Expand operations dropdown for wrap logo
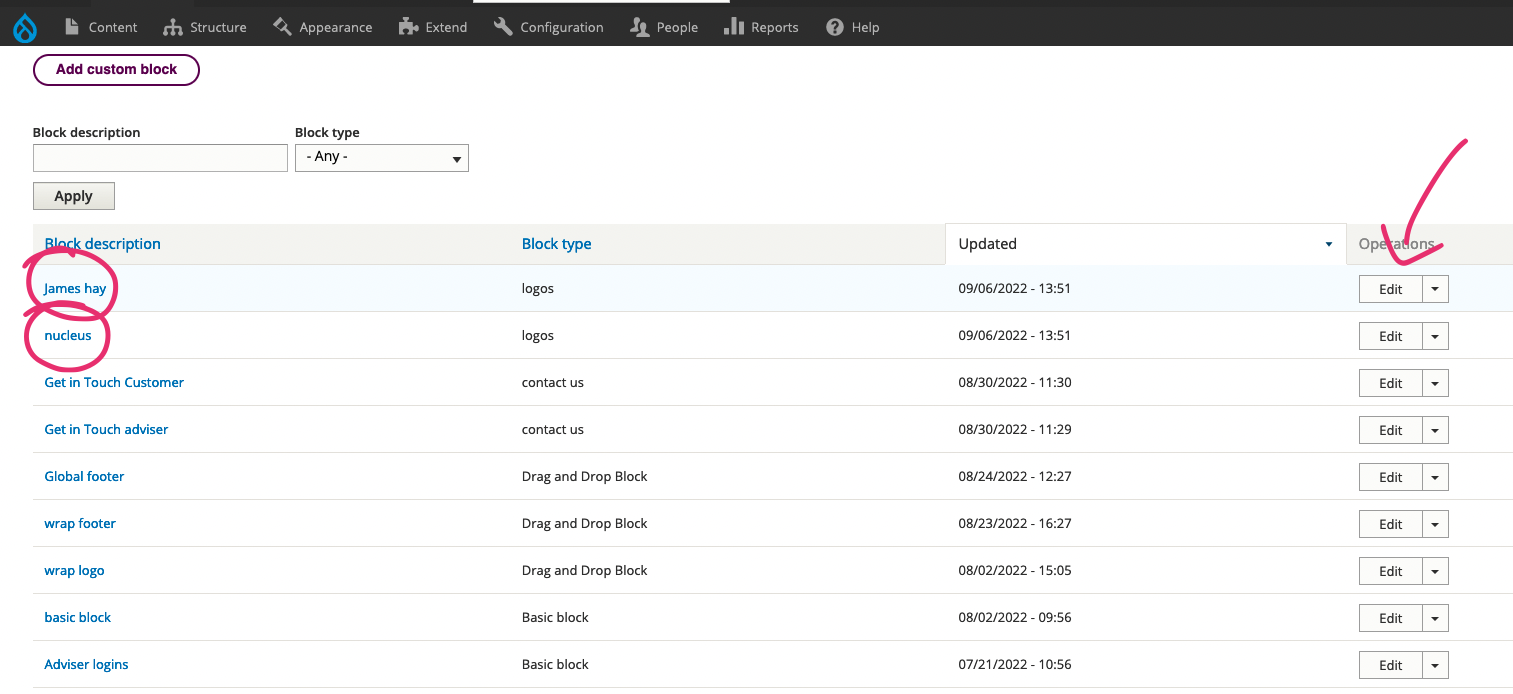The image size is (1513, 694). point(1436,571)
